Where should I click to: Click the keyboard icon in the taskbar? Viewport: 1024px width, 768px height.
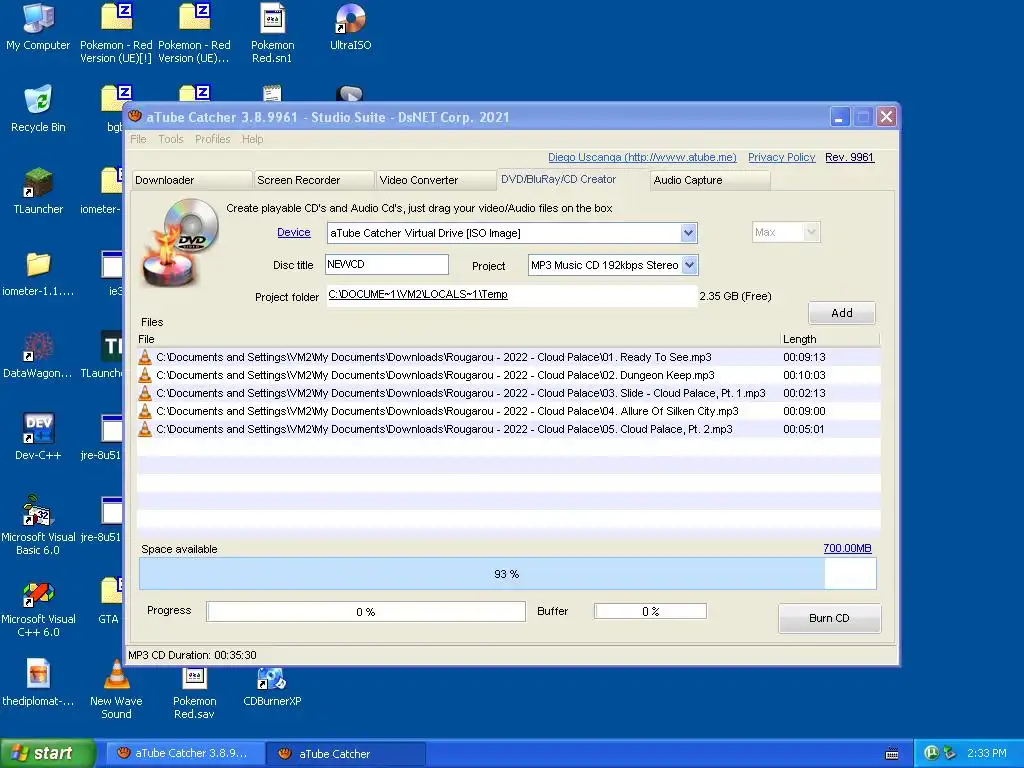[x=891, y=754]
